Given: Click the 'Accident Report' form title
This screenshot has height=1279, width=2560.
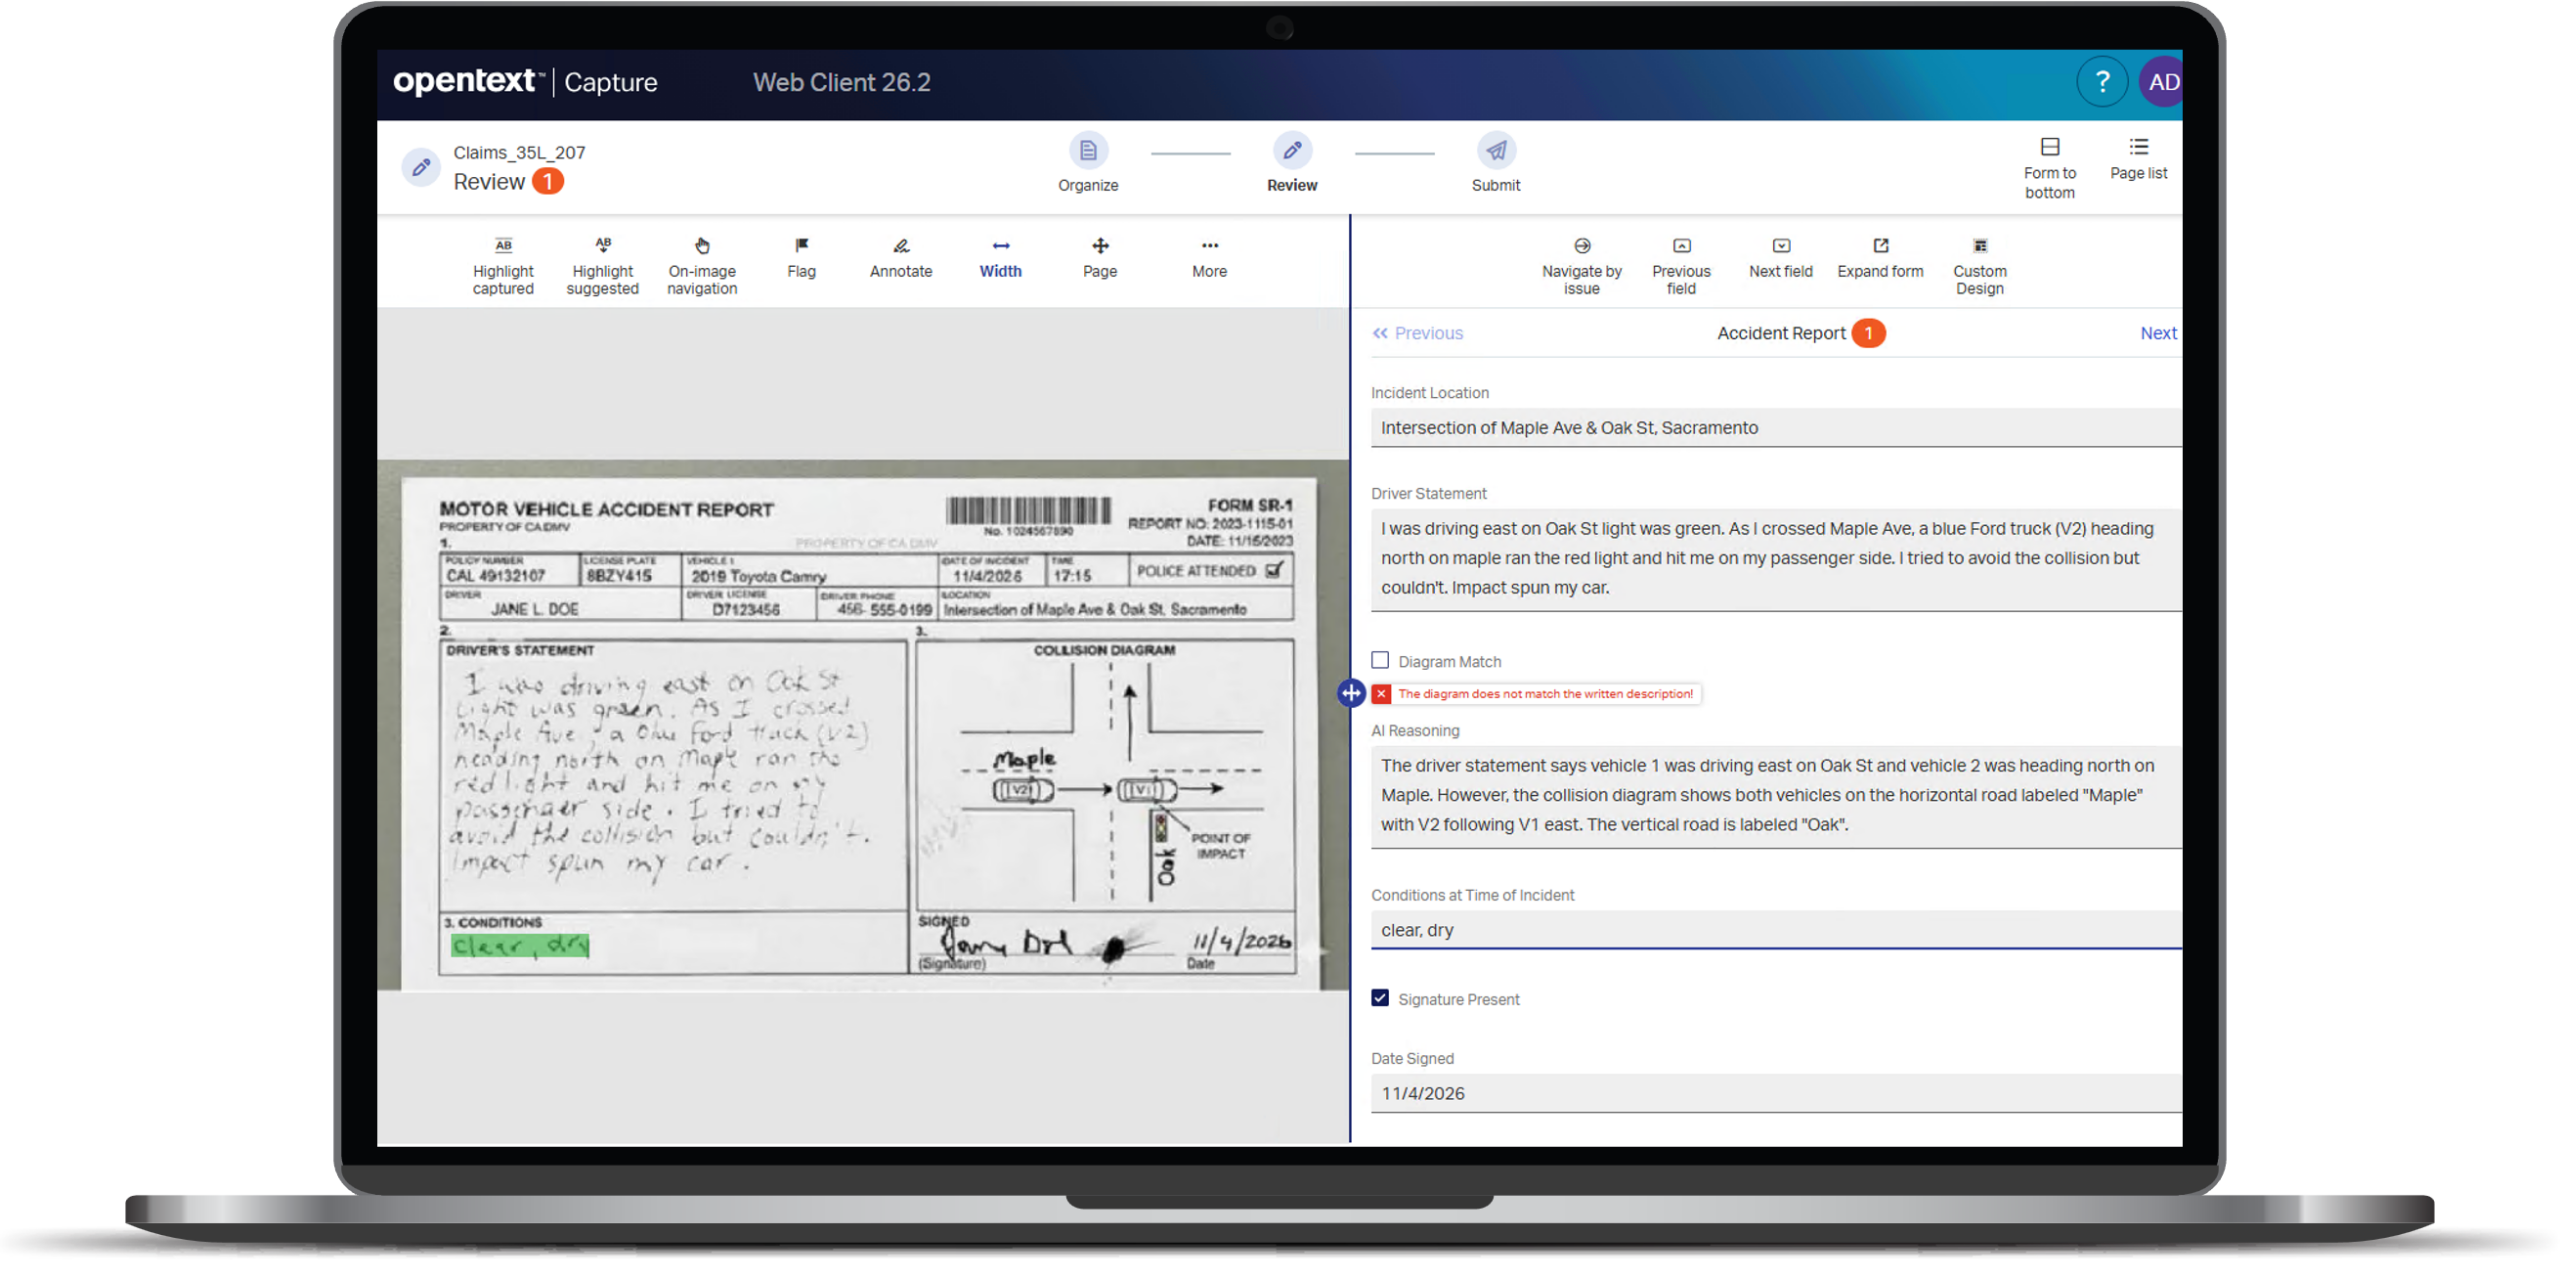Looking at the screenshot, I should [x=1781, y=333].
